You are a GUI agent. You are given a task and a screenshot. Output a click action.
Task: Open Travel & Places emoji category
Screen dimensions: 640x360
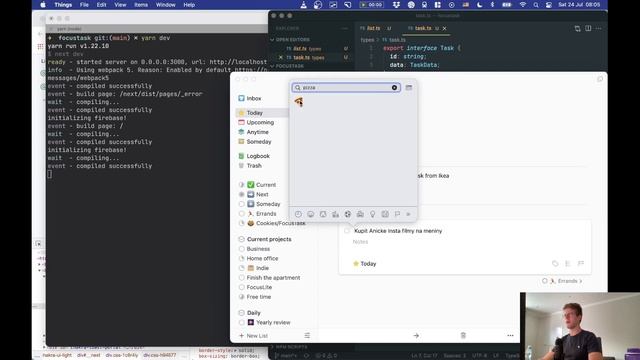click(x=360, y=214)
